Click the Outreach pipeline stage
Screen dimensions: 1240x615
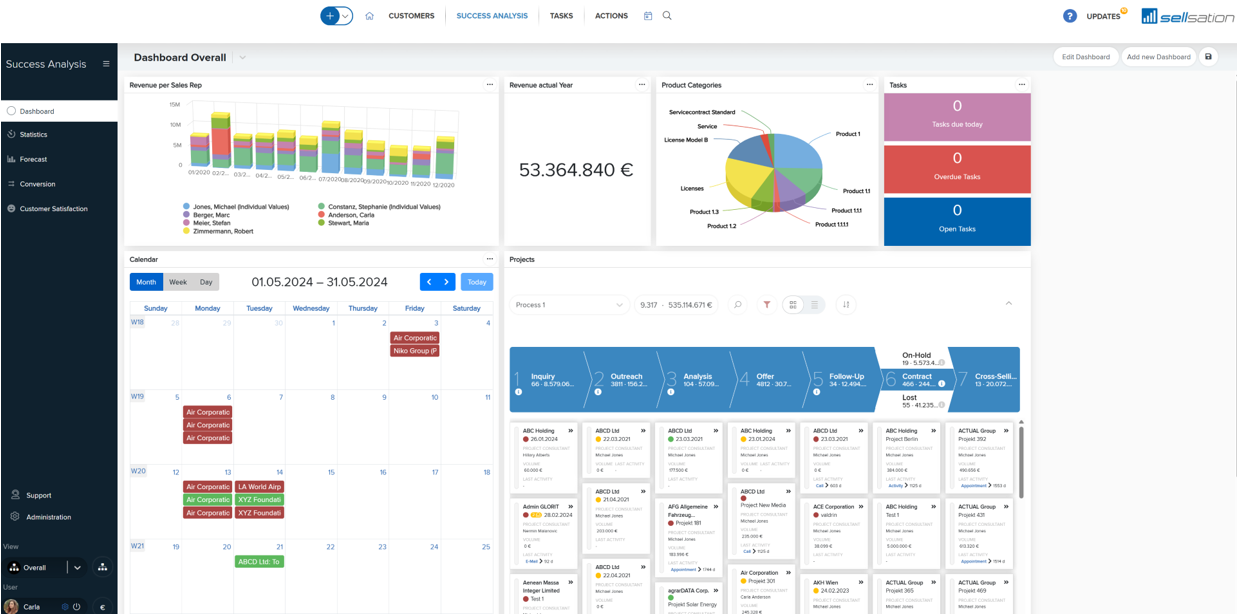[x=626, y=380]
